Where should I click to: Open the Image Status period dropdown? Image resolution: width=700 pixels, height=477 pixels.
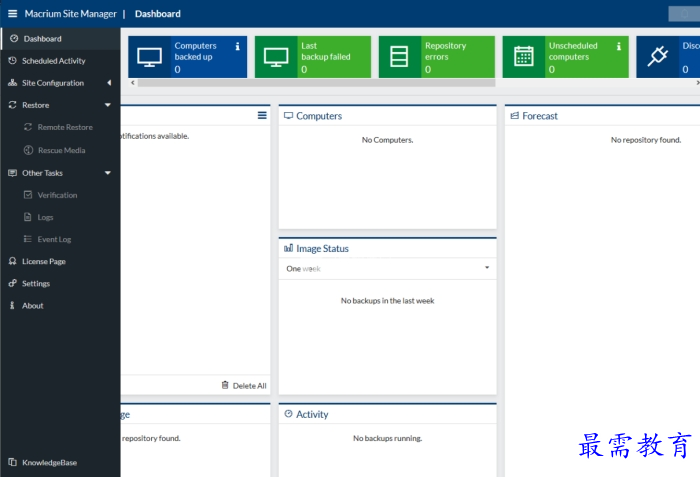click(388, 268)
